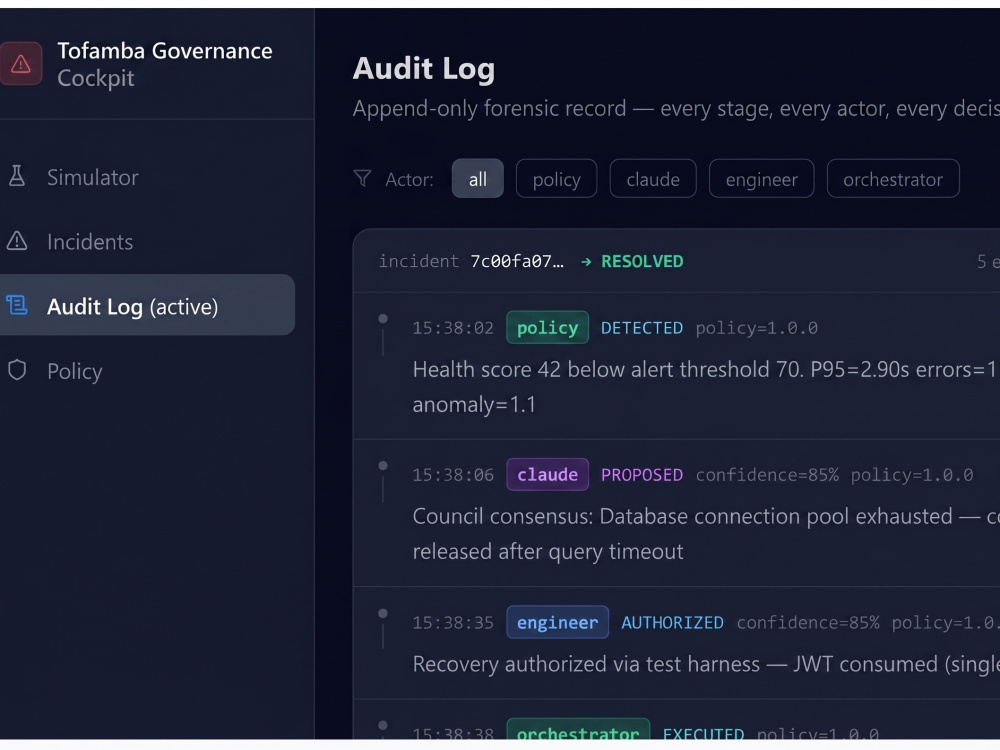This screenshot has height=750, width=1000.
Task: Click confidence=85% in the PROPOSED row
Action: click(x=767, y=475)
